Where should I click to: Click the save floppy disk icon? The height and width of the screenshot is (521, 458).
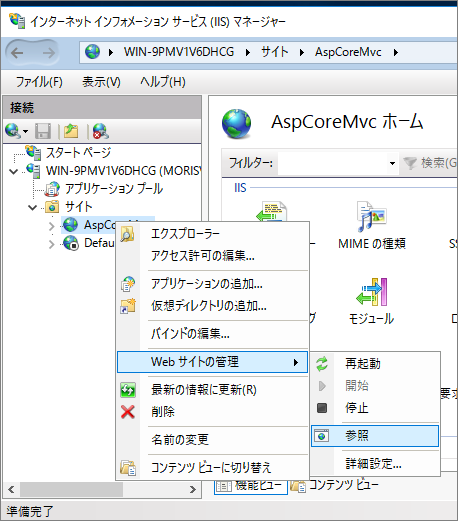(43, 131)
